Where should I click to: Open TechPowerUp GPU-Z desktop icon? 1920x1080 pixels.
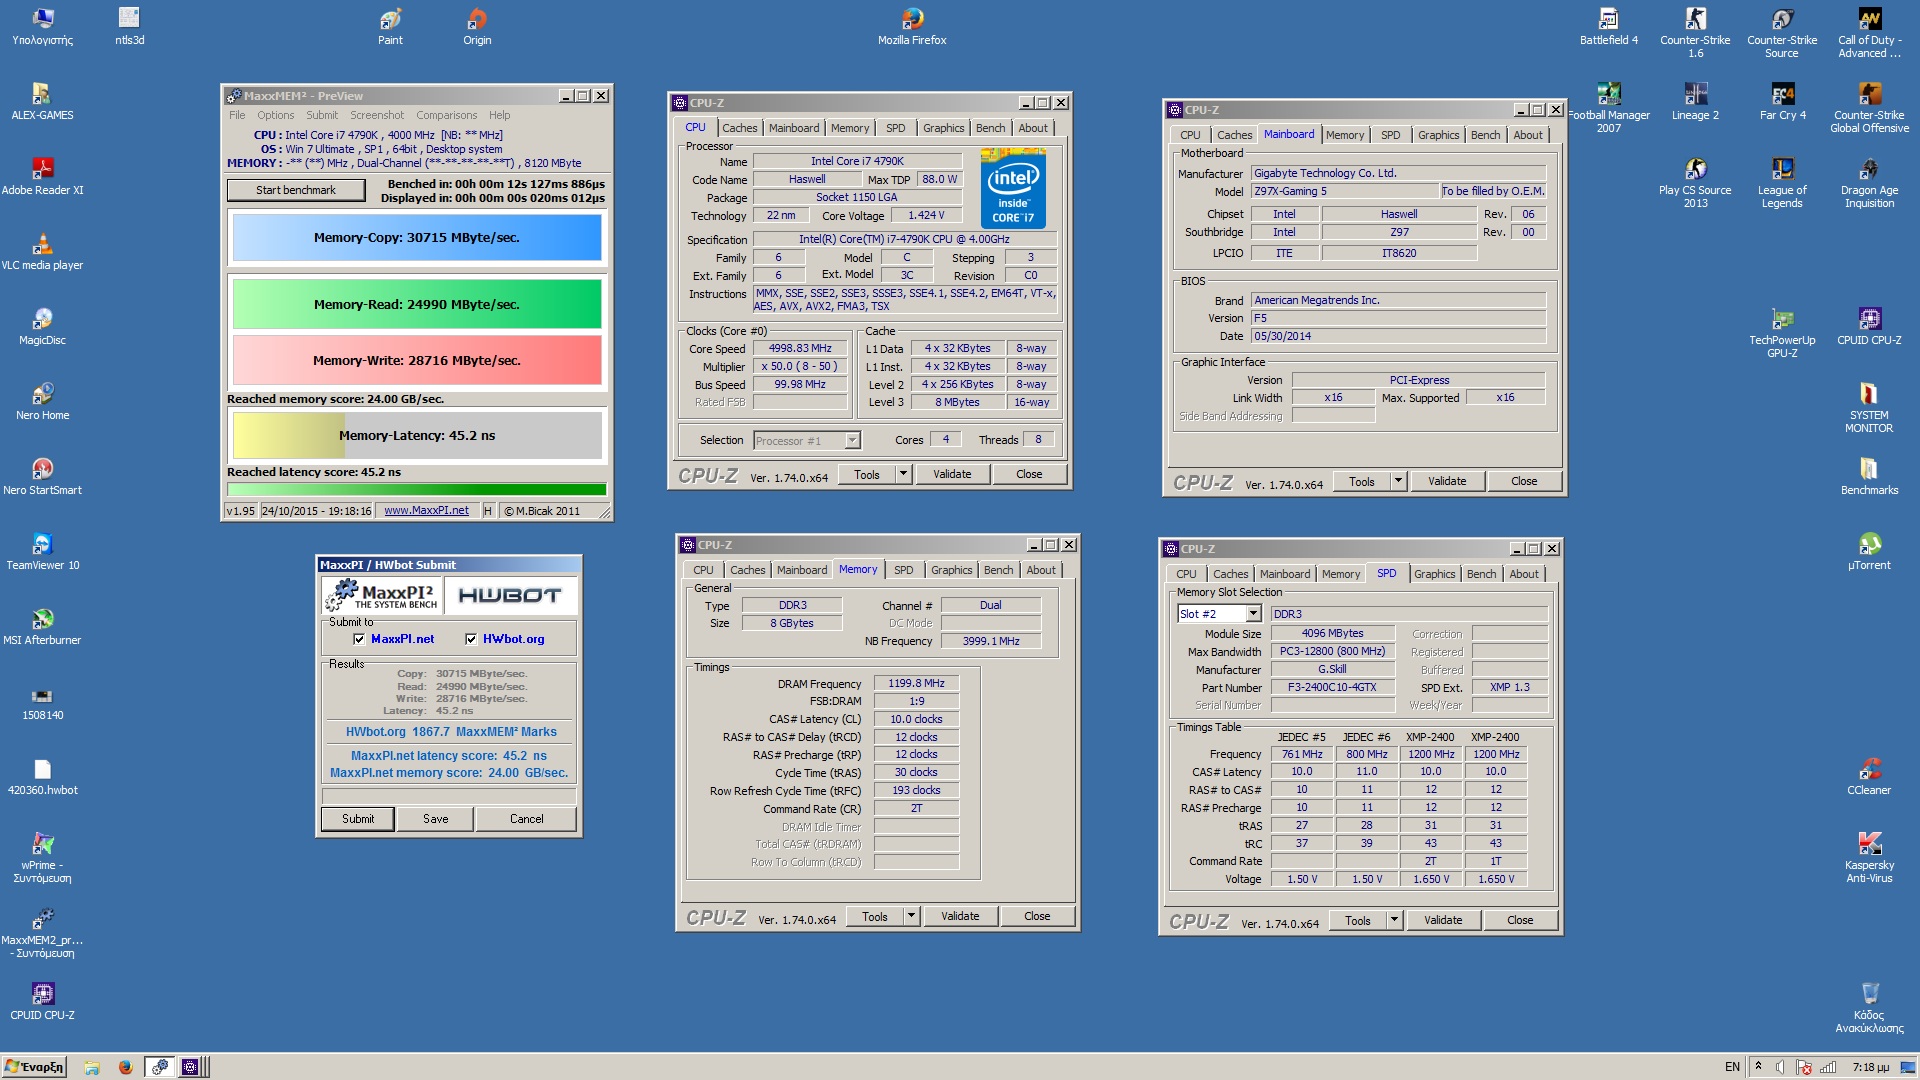point(1782,333)
